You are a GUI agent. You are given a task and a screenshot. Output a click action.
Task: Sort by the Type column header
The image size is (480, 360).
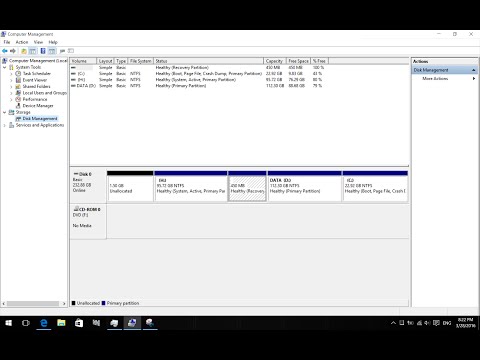121,61
